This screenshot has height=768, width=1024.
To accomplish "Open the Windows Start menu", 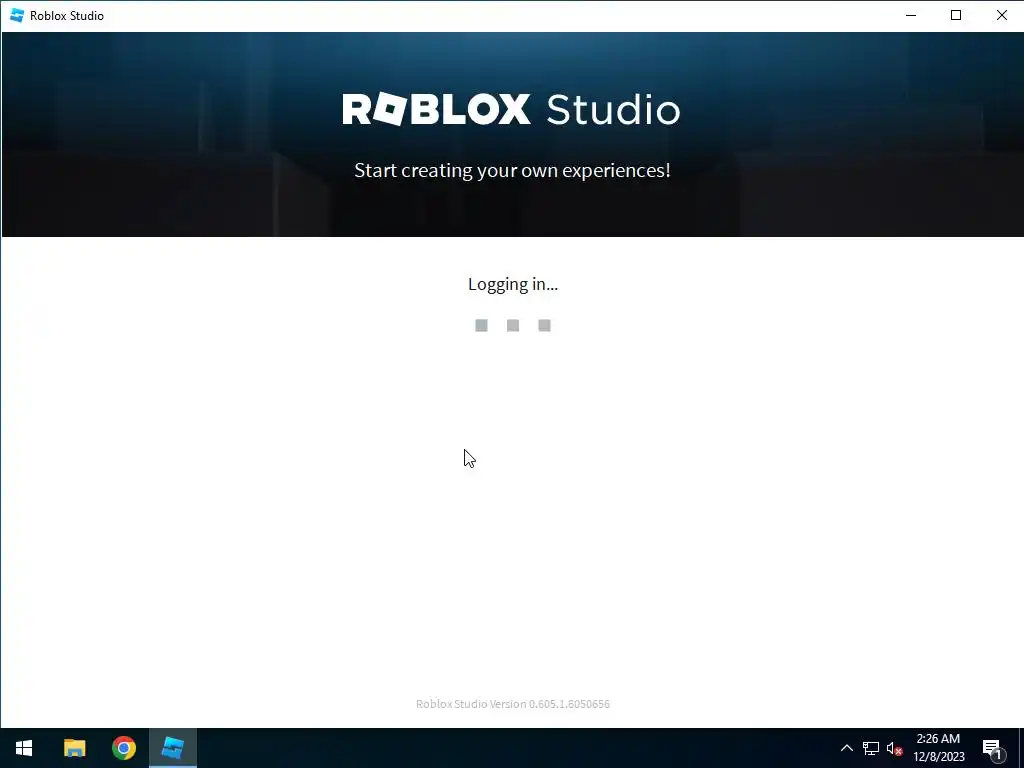I will pyautogui.click(x=24, y=748).
